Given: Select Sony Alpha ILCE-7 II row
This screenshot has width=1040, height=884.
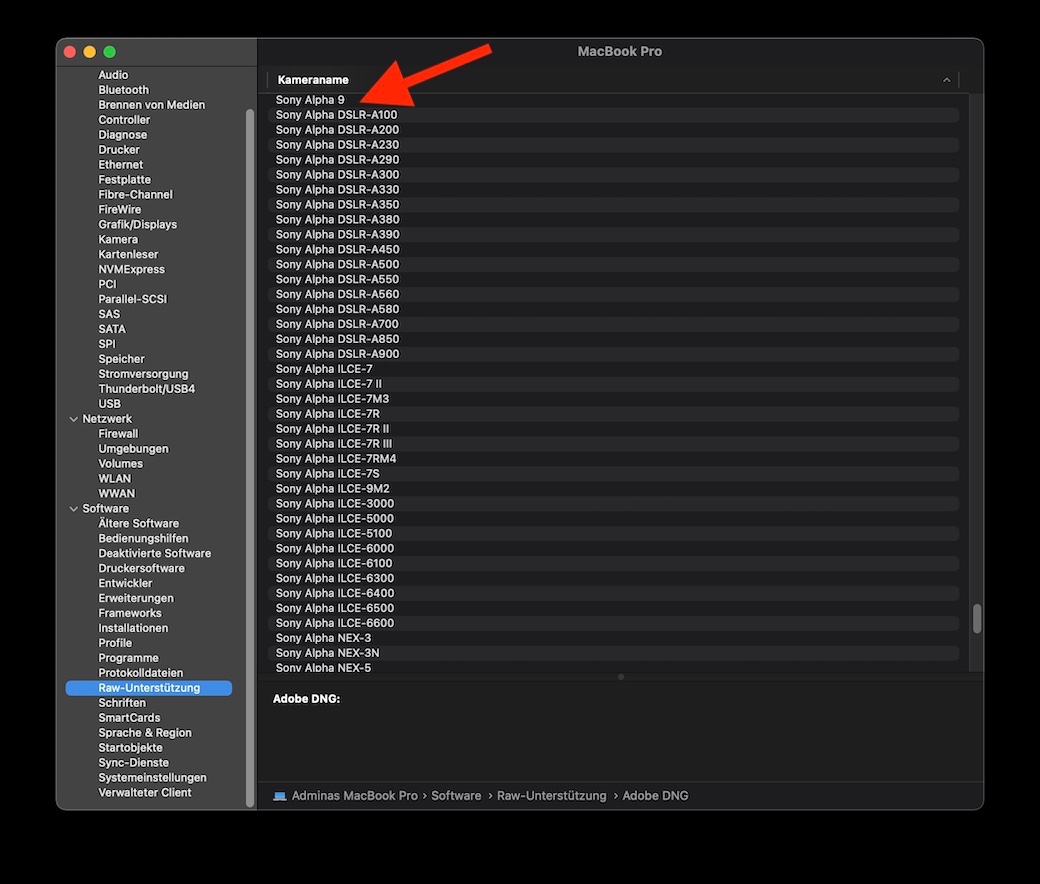Looking at the screenshot, I should pos(613,384).
